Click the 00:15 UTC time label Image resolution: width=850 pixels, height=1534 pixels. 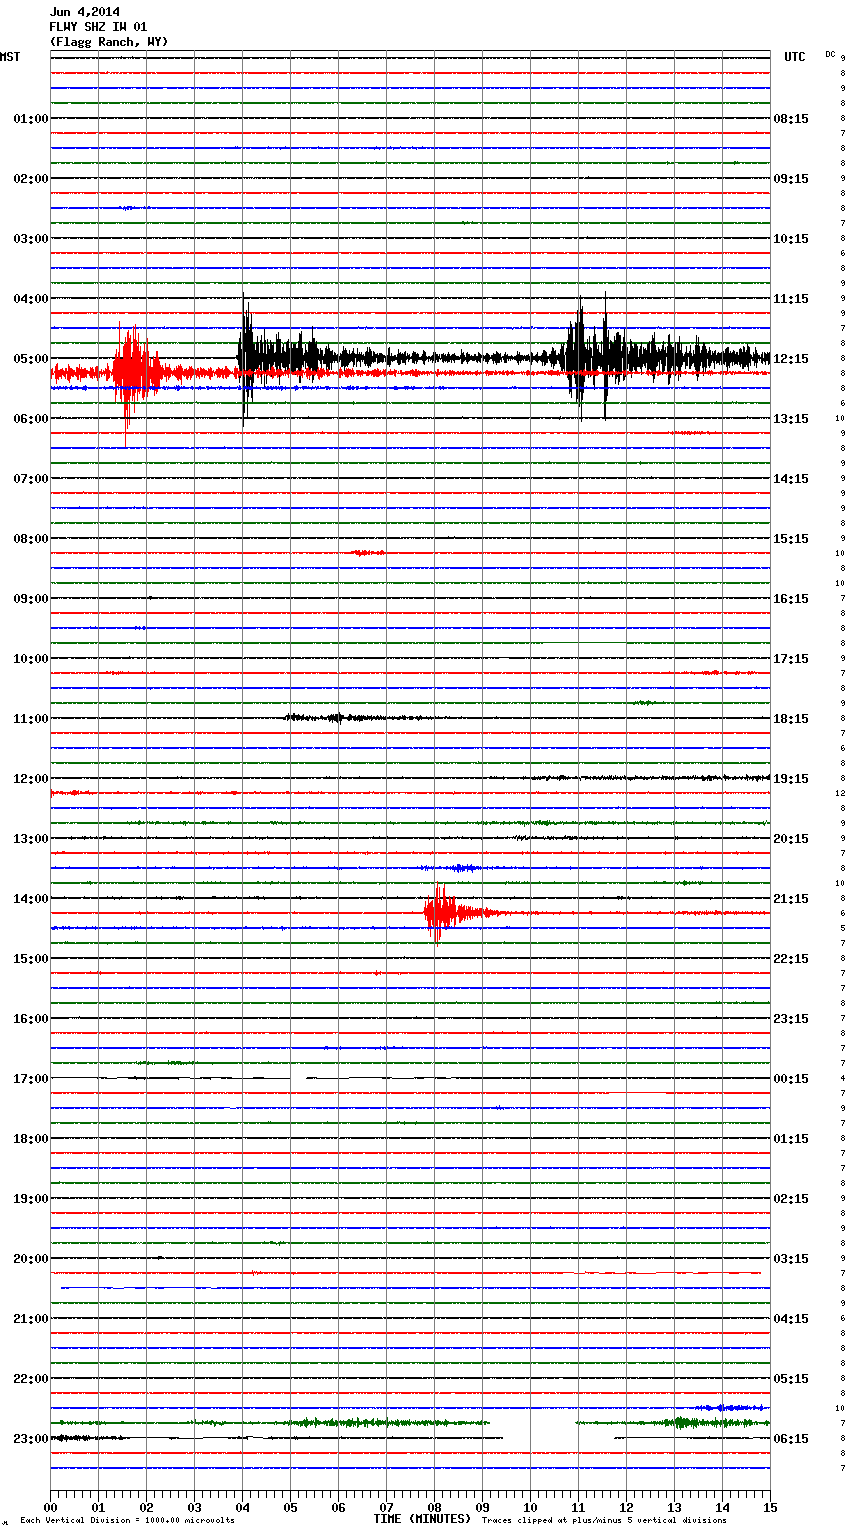pos(791,1079)
